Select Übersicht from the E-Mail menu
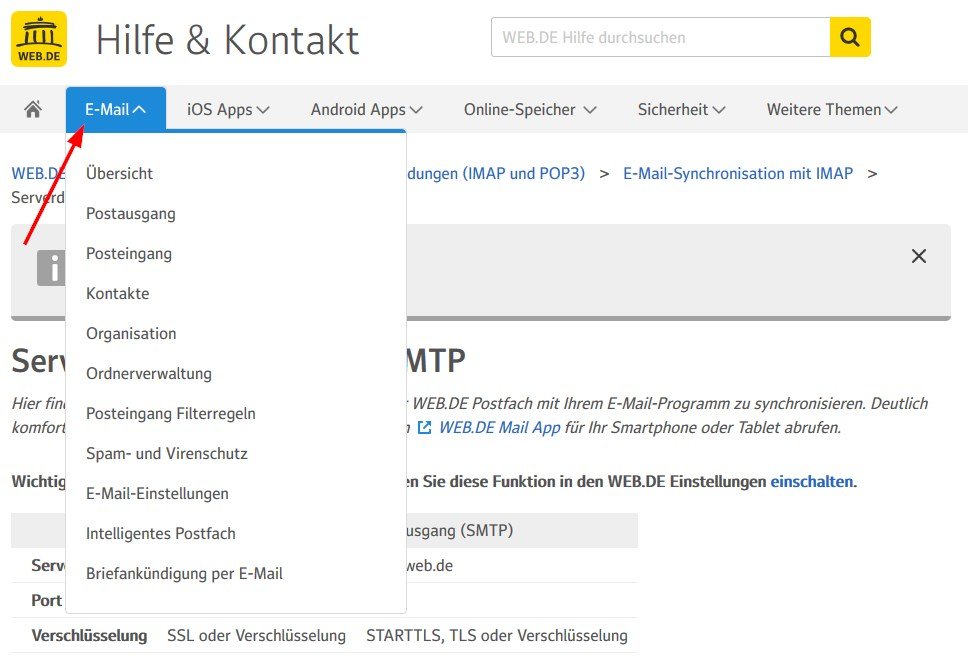Viewport: 968px width, 661px height. tap(119, 173)
